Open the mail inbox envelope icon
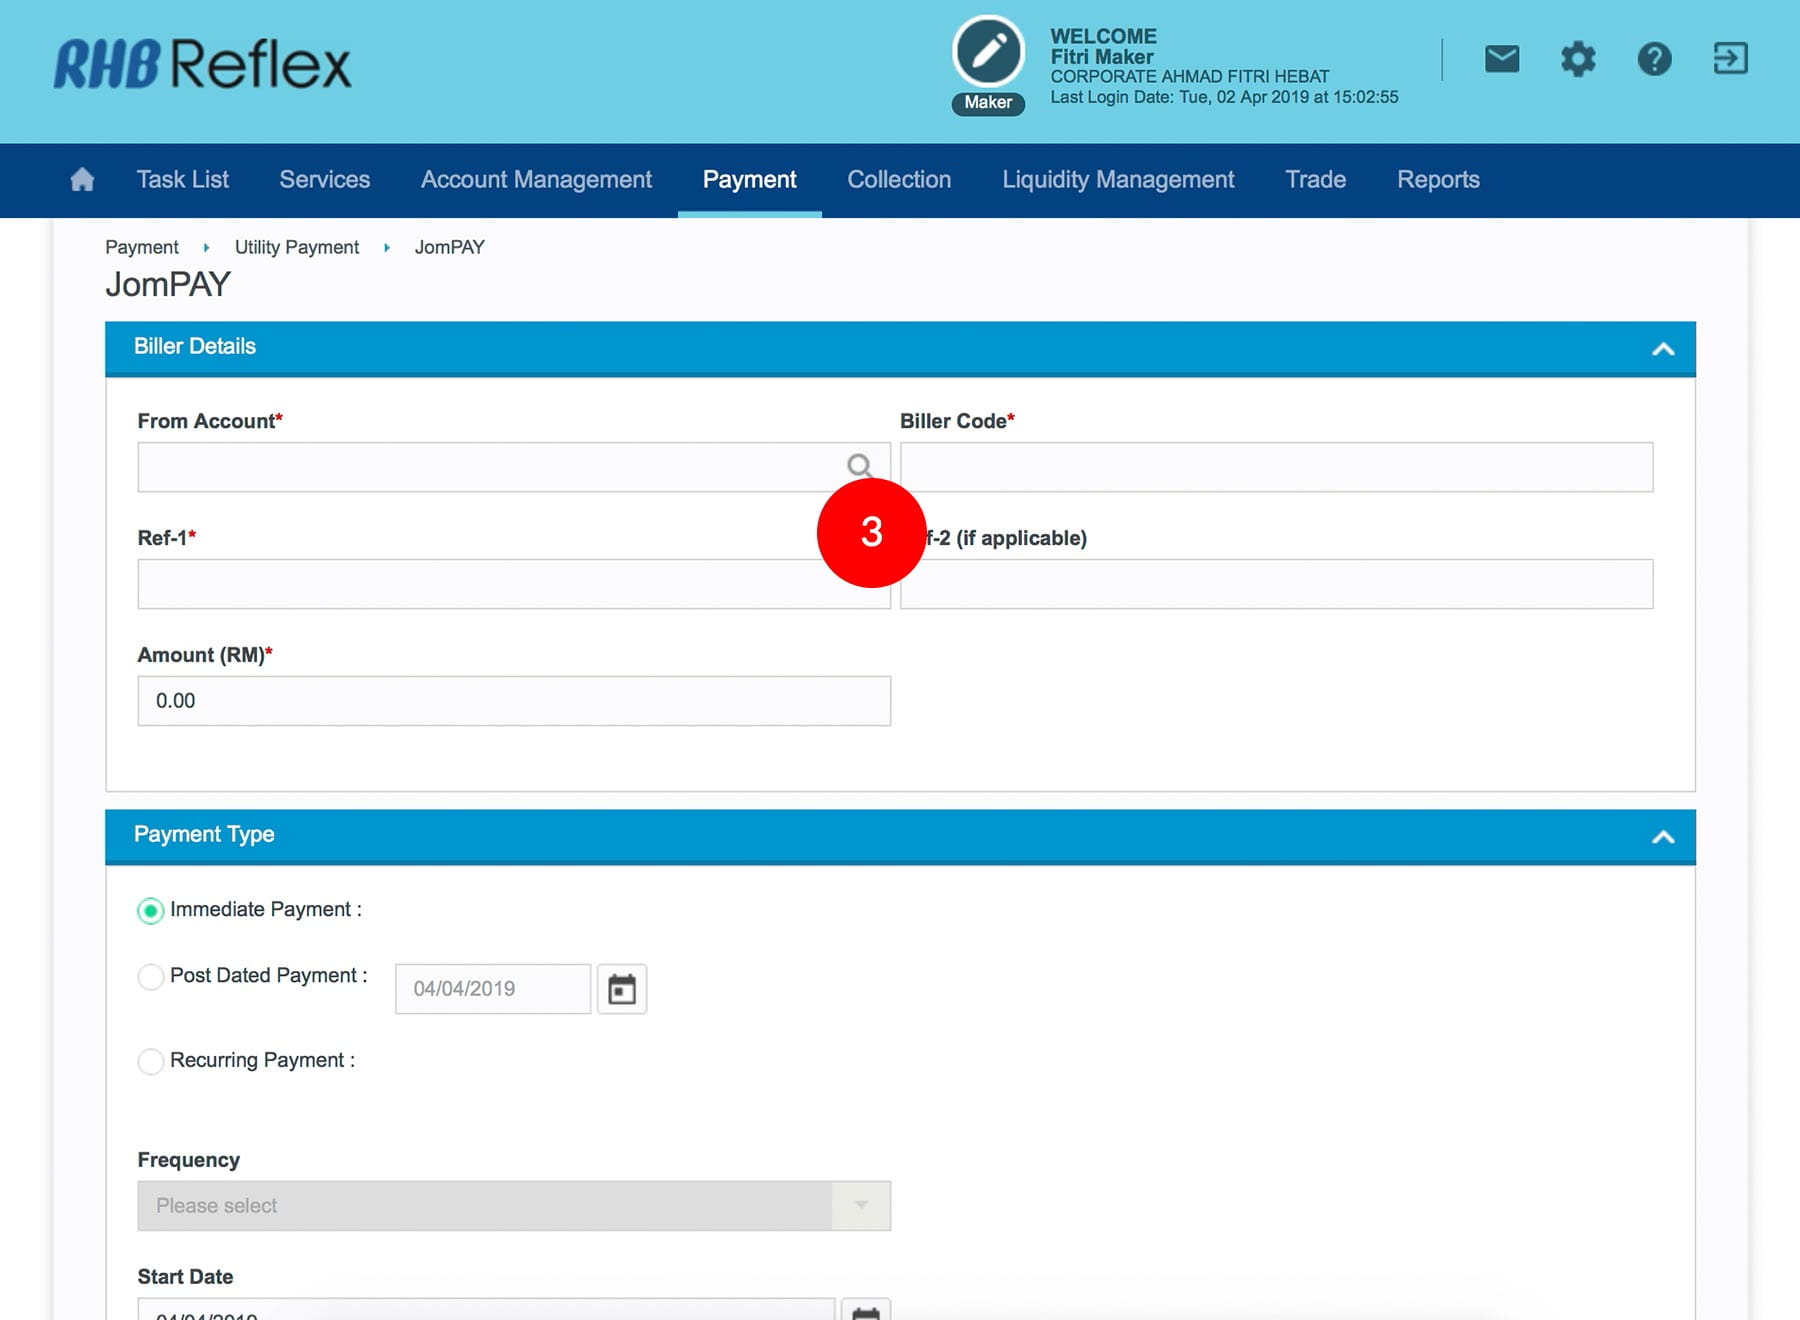 pyautogui.click(x=1501, y=59)
